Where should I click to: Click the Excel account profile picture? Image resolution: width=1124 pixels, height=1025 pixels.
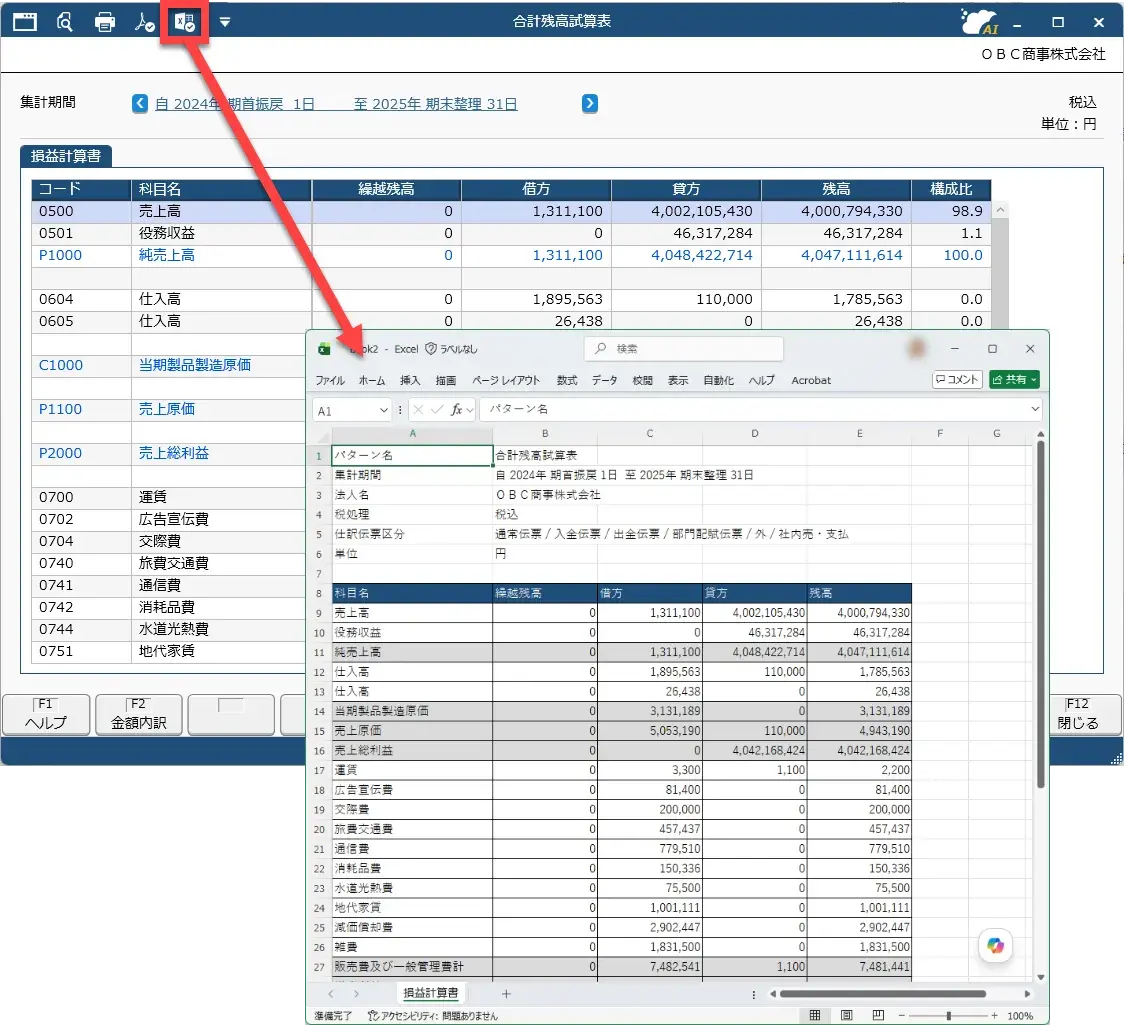pos(916,348)
